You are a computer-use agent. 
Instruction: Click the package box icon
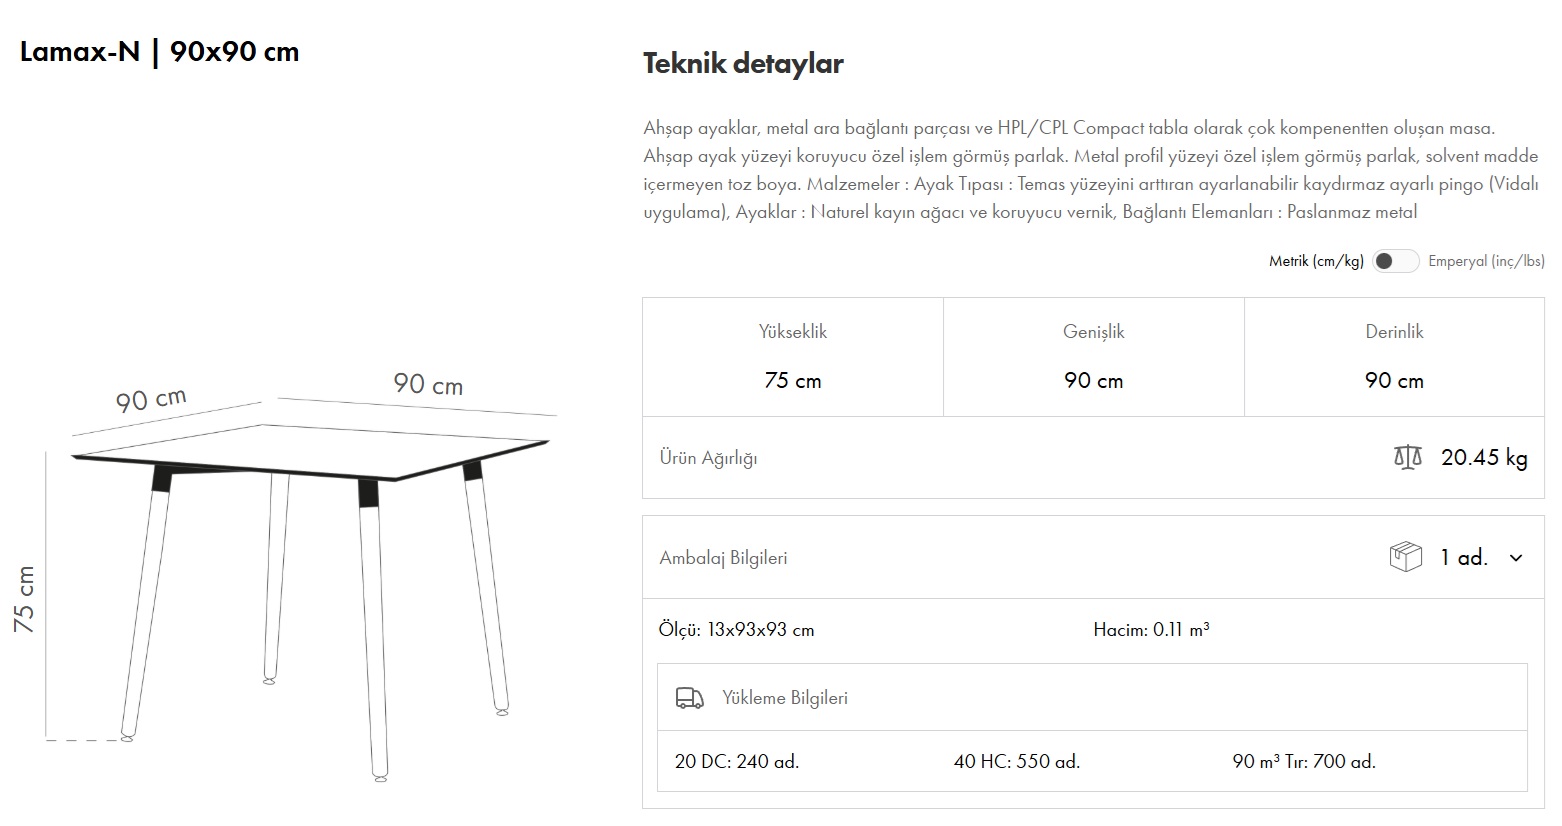(1405, 557)
